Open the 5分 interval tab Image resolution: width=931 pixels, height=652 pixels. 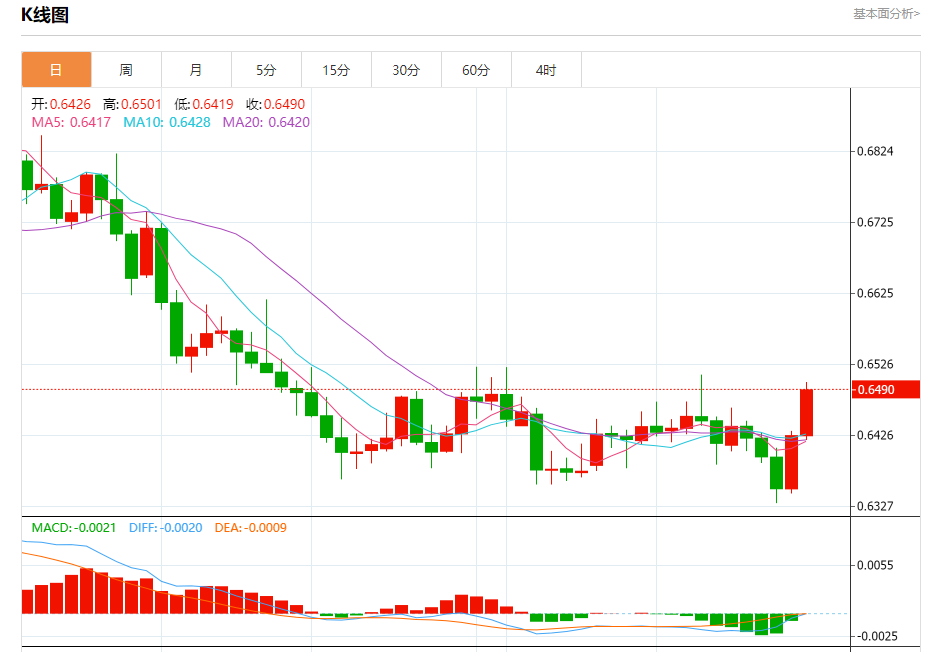coord(266,70)
